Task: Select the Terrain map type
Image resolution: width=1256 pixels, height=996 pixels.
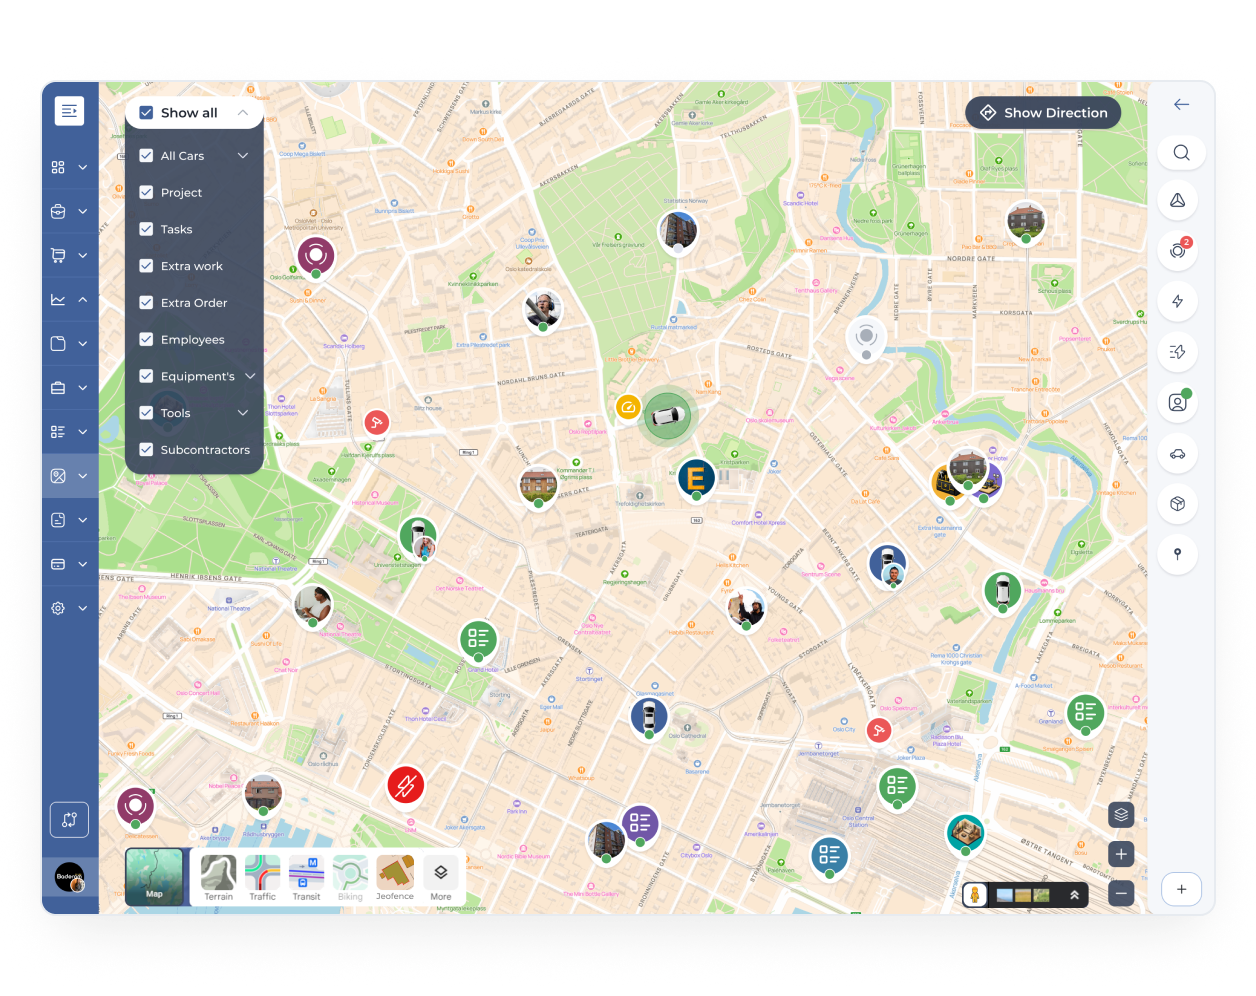Action: coord(218,879)
